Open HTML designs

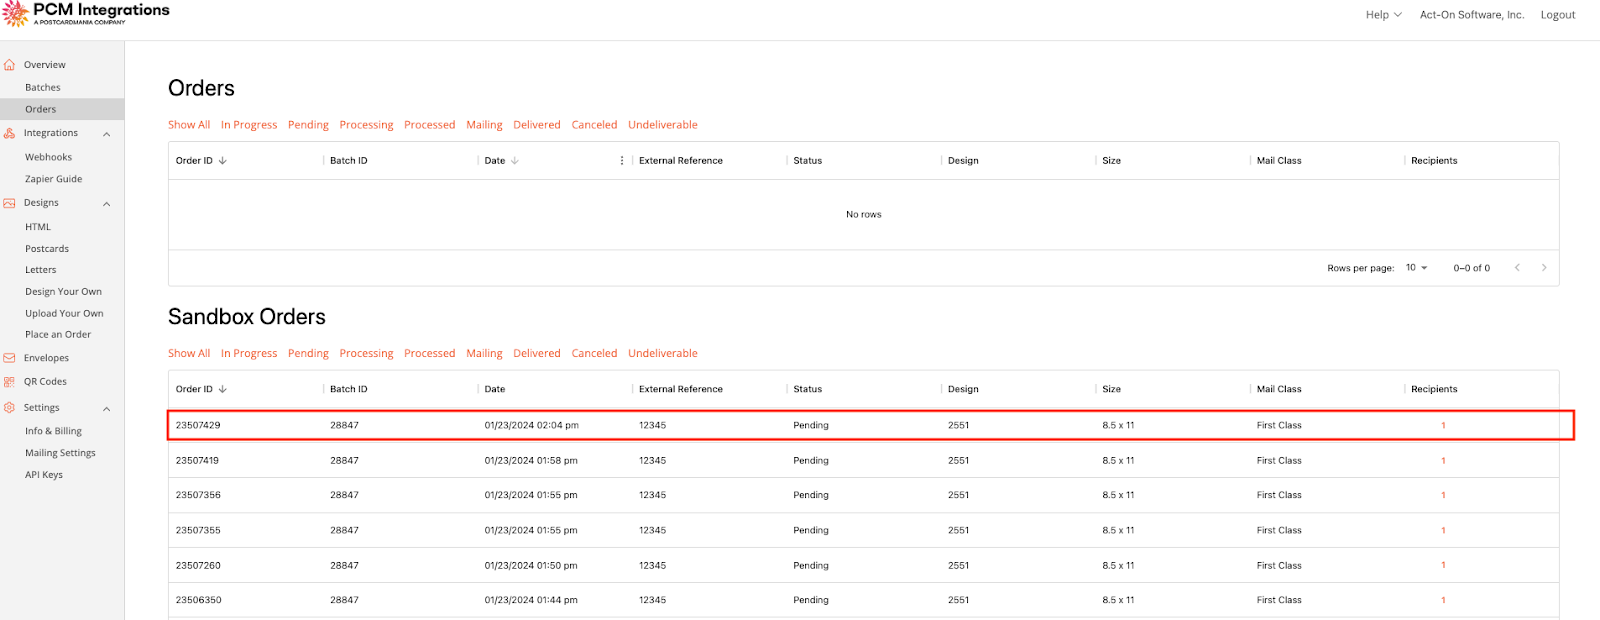point(38,227)
